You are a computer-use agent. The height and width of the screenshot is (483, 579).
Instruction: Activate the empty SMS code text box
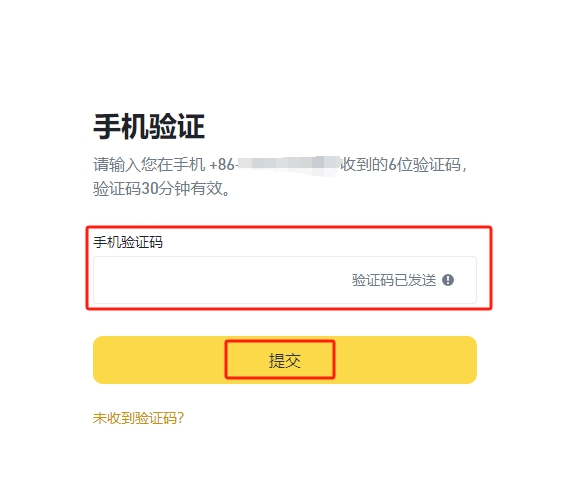point(285,280)
